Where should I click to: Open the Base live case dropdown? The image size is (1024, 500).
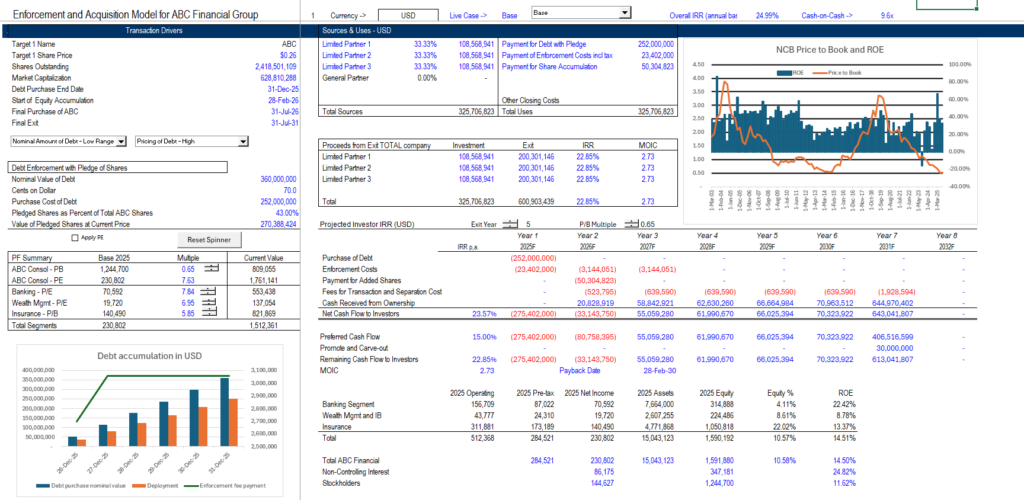tap(581, 12)
